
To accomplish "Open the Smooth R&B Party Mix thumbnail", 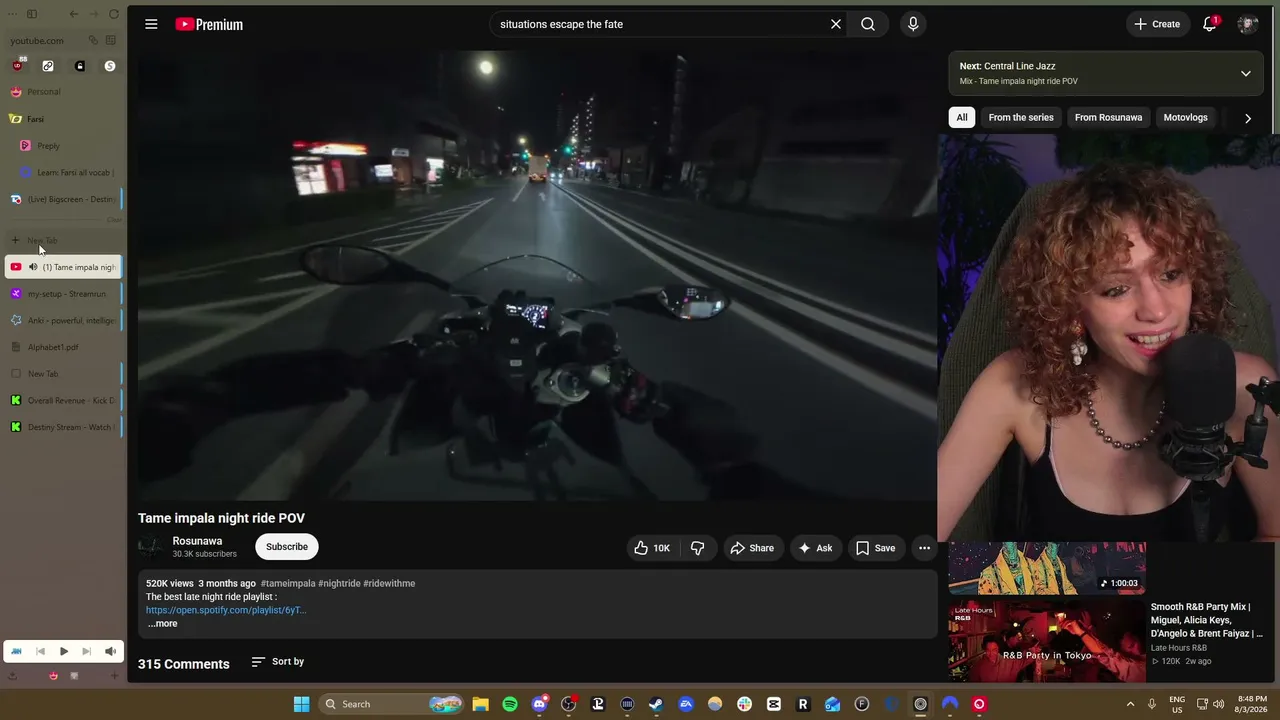I will [x=1047, y=641].
